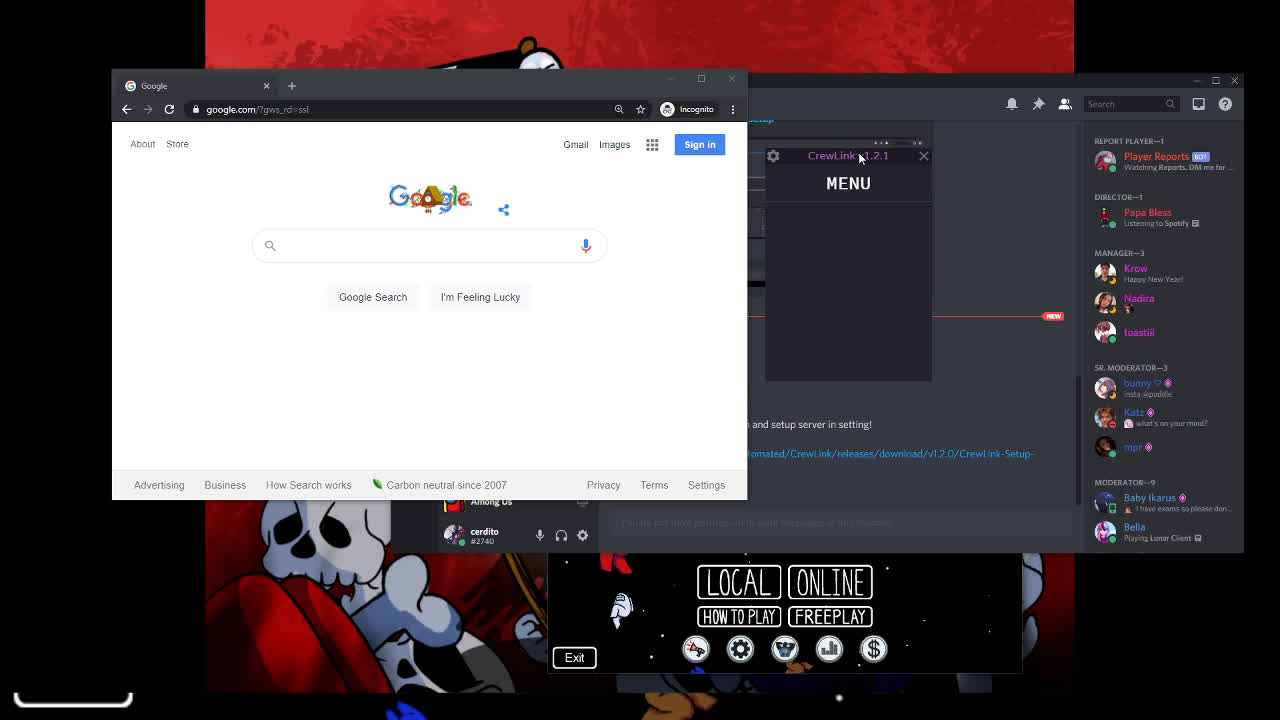Image resolution: width=1280 pixels, height=720 pixels.
Task: Open the Gmail link
Action: pyautogui.click(x=576, y=145)
